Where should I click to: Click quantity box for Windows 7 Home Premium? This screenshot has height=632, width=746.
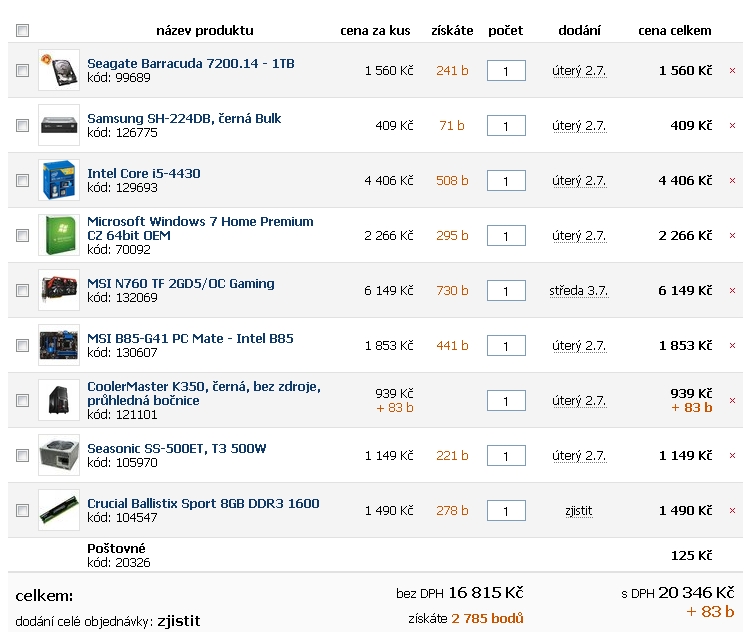(506, 236)
